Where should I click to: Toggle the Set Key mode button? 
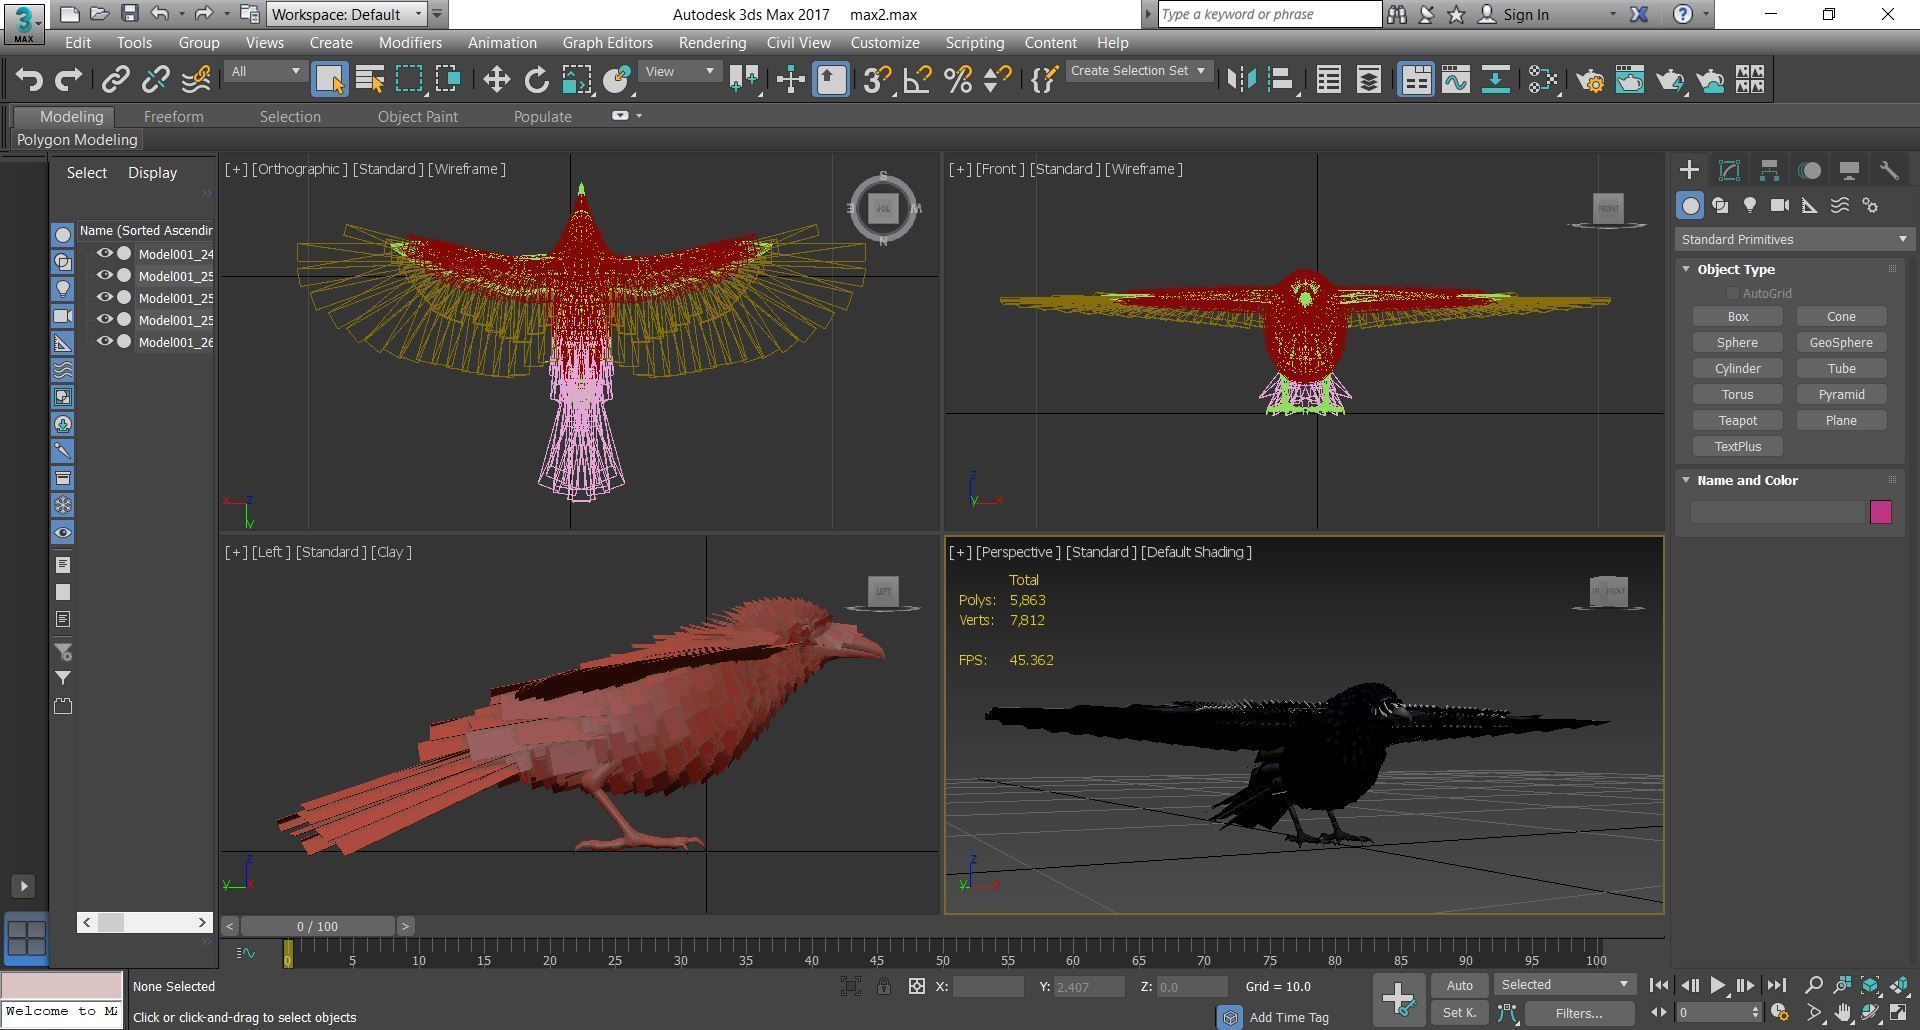1459,1013
